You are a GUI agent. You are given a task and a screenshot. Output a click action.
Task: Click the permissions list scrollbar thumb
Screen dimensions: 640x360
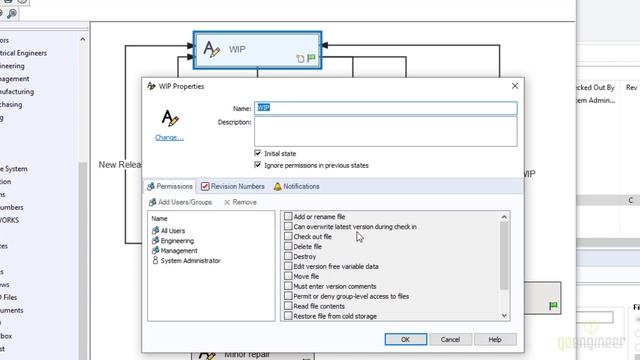pos(504,256)
